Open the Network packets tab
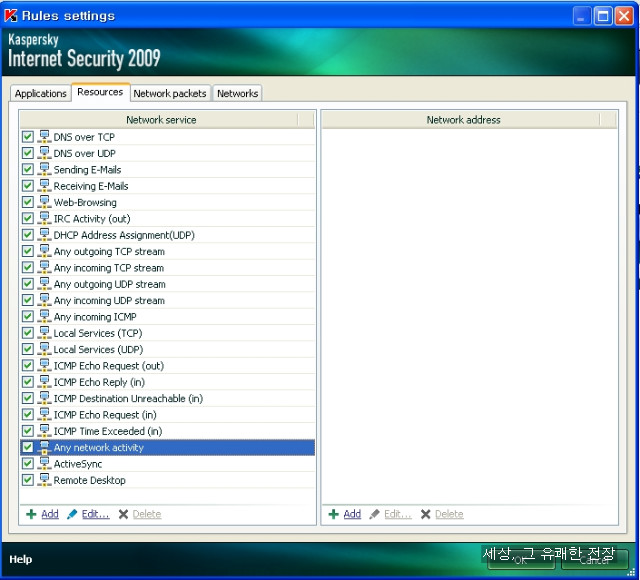The height and width of the screenshot is (580, 640). (170, 93)
